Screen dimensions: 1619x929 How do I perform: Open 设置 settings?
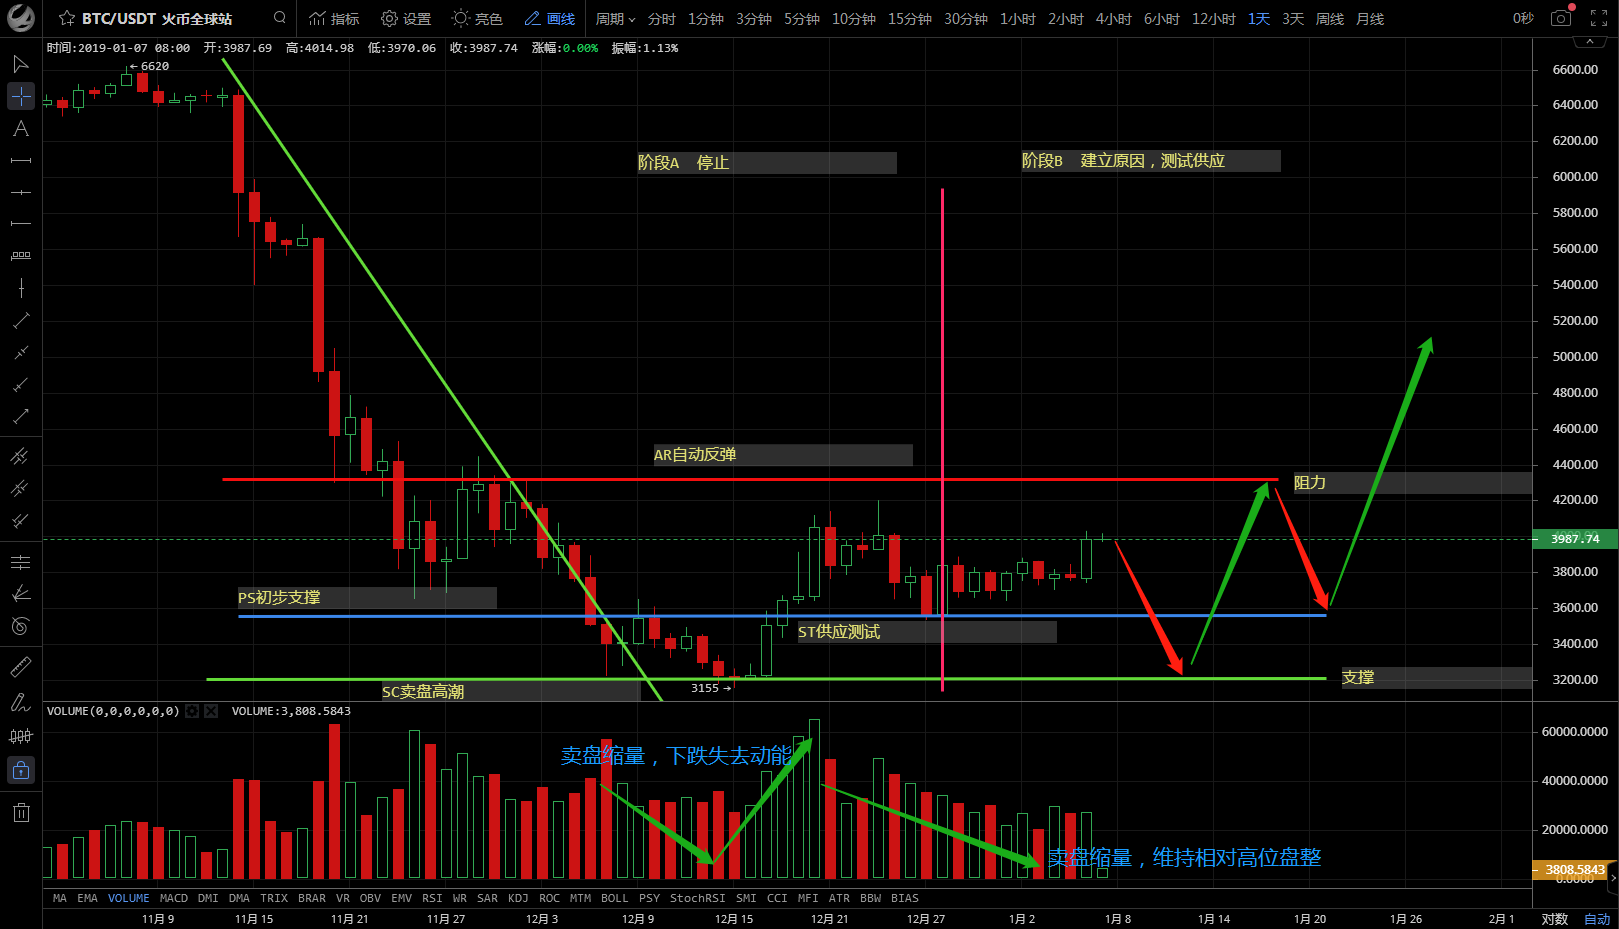[406, 19]
